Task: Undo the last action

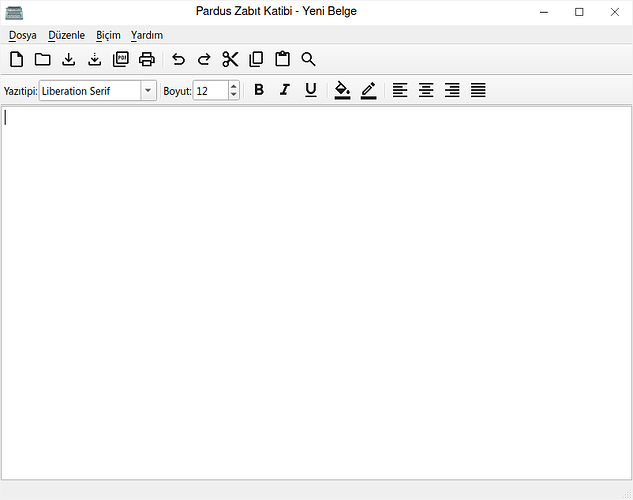Action: 179,59
